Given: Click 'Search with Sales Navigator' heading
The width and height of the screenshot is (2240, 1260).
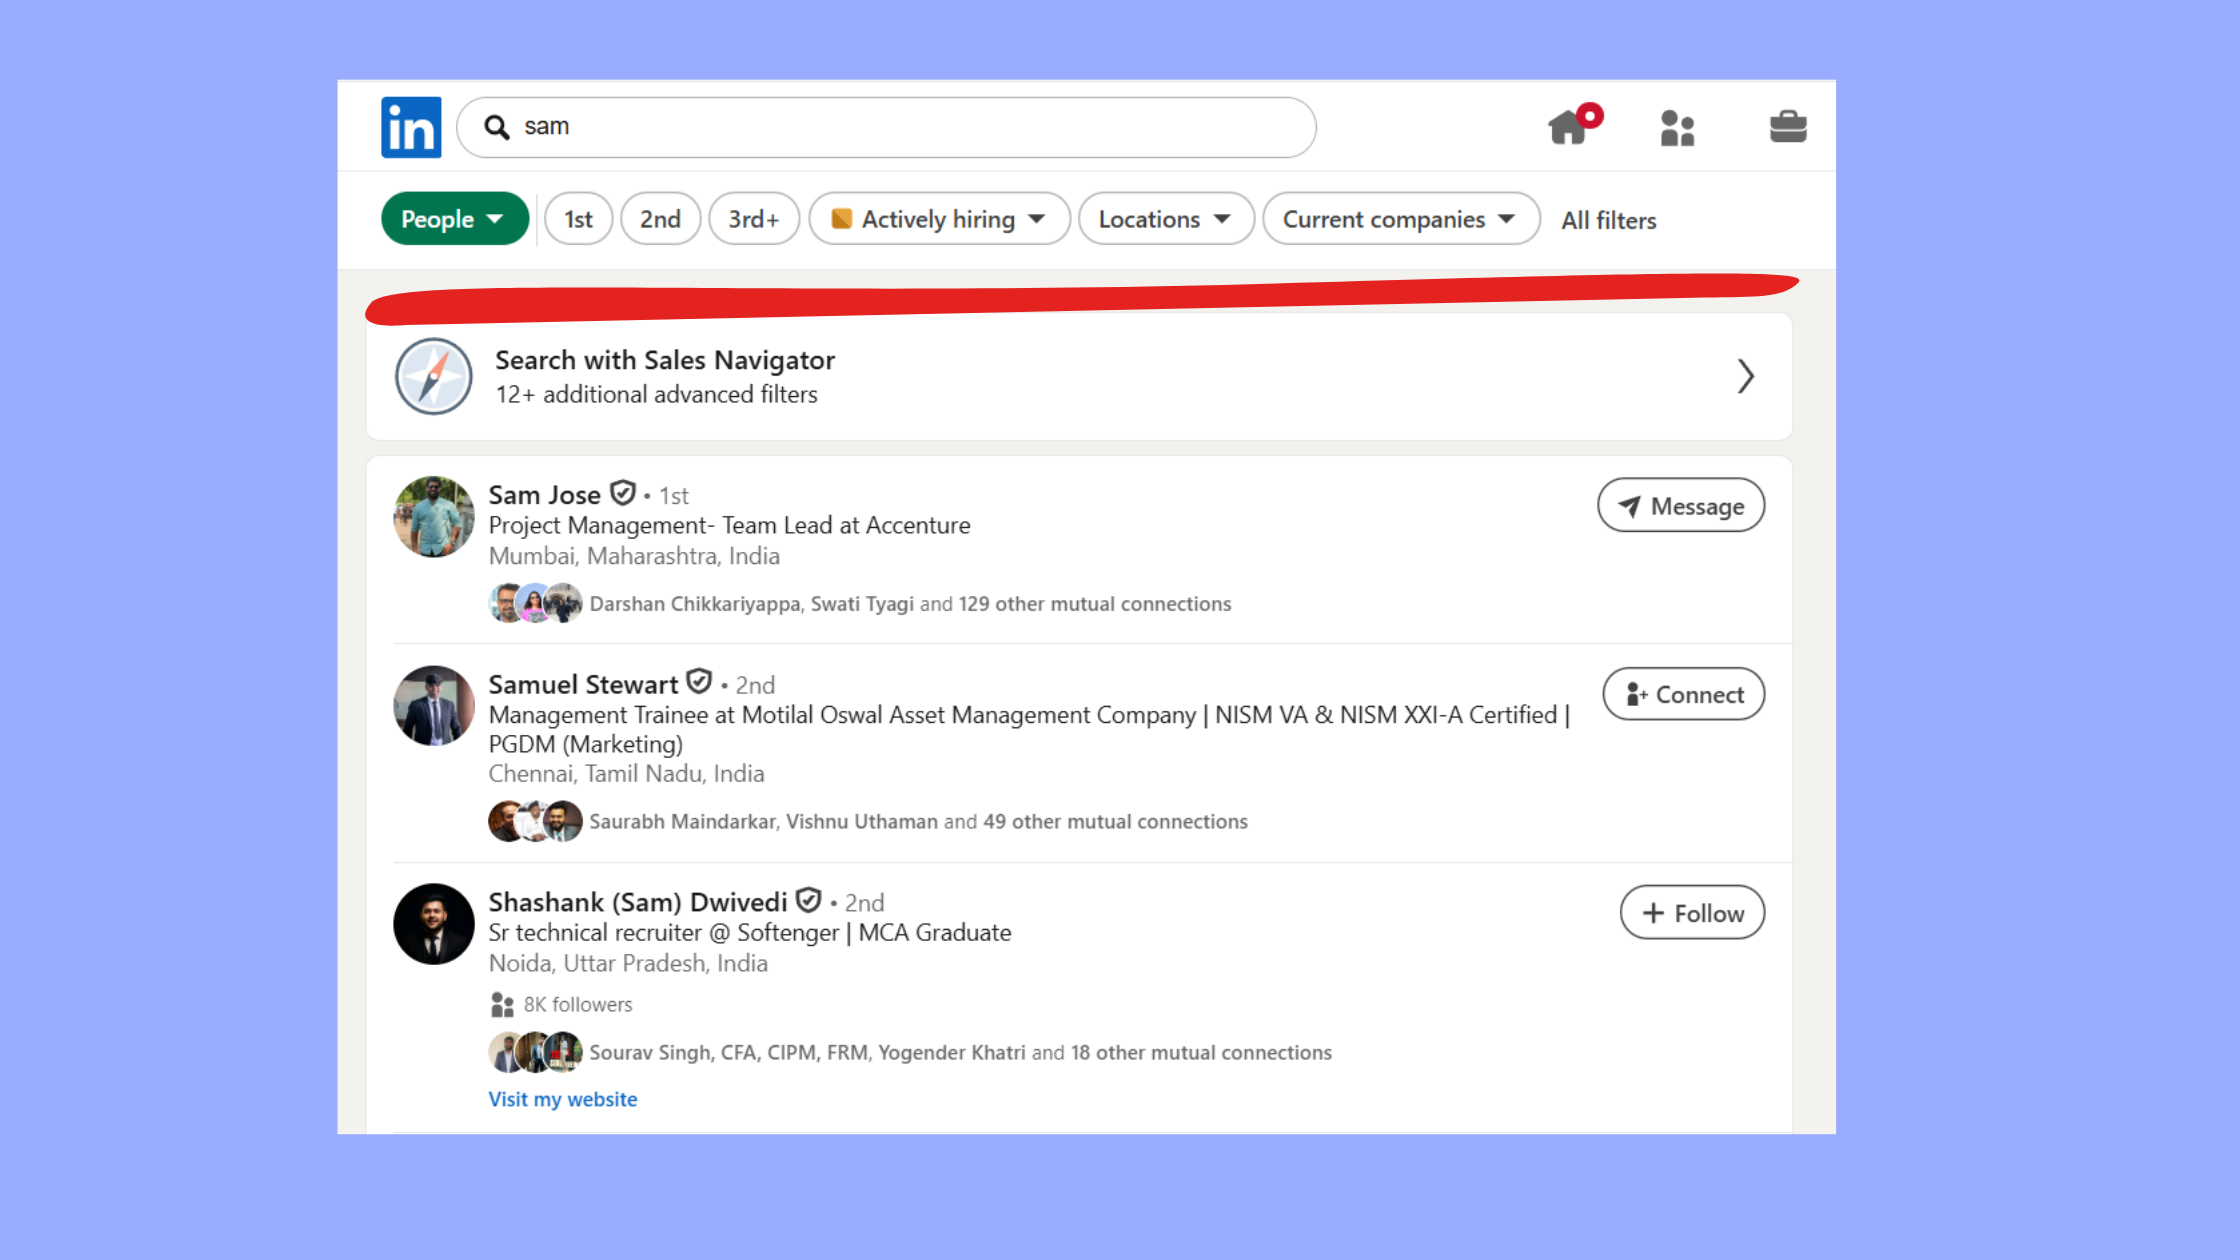Looking at the screenshot, I should (x=665, y=360).
